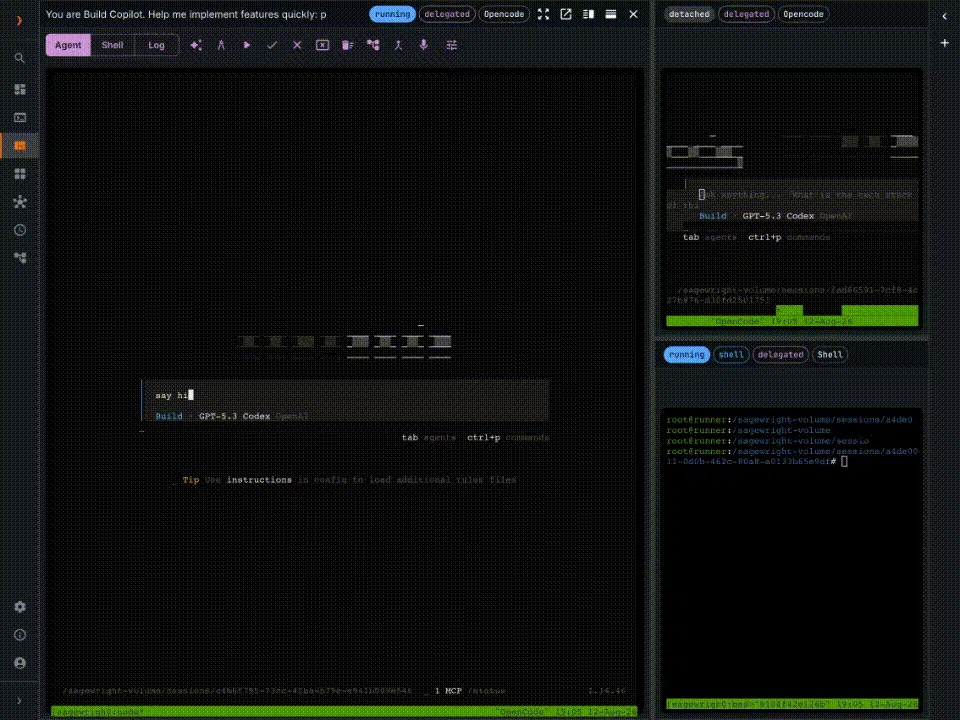Click the Shell label badge in lower right panel
Viewport: 960px width, 720px height.
(830, 354)
